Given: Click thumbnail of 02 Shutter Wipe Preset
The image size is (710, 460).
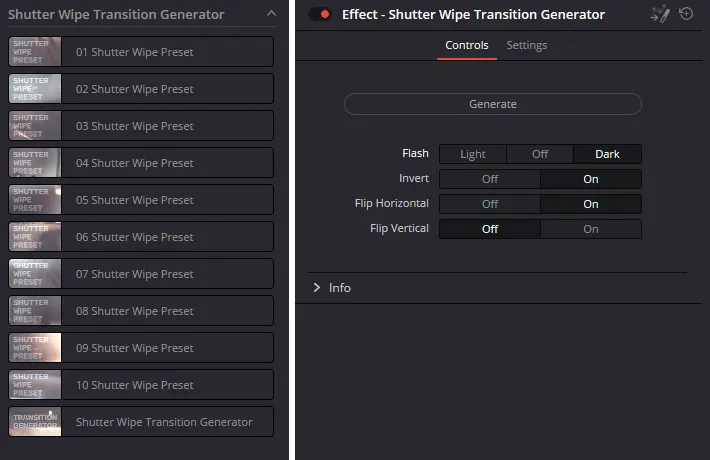Looking at the screenshot, I should point(35,89).
